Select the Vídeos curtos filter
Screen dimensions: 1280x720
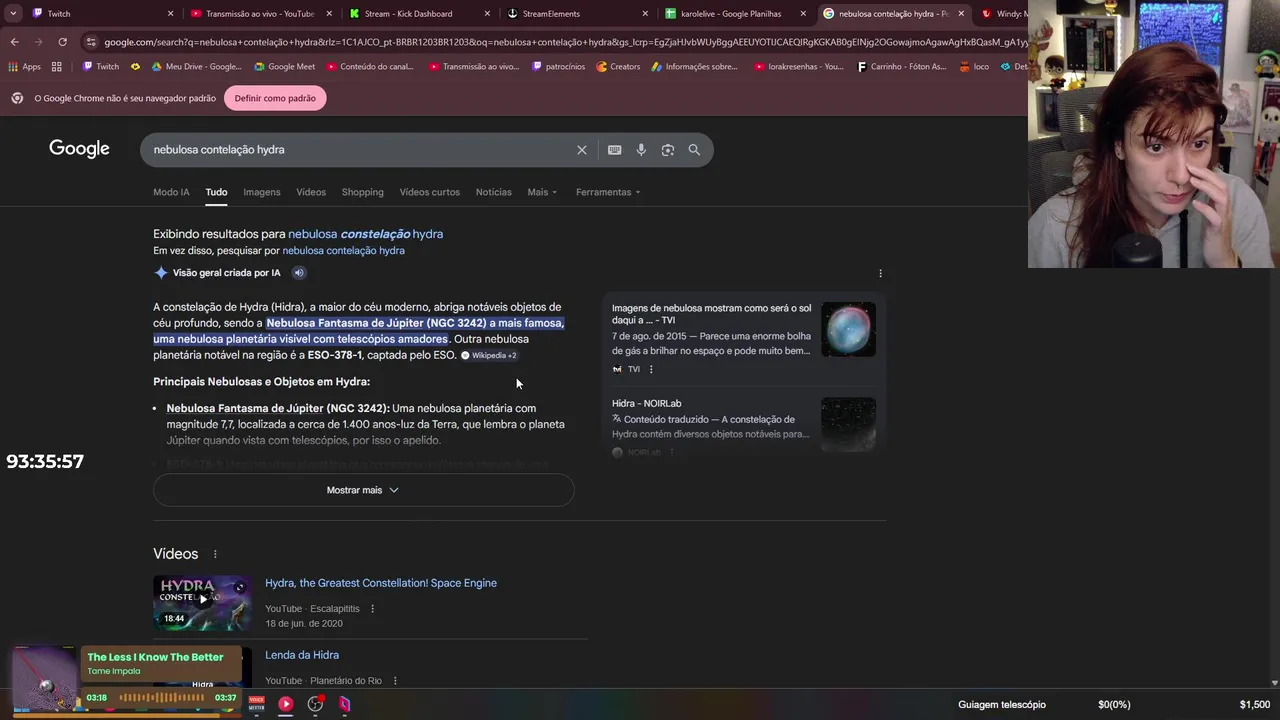(430, 192)
